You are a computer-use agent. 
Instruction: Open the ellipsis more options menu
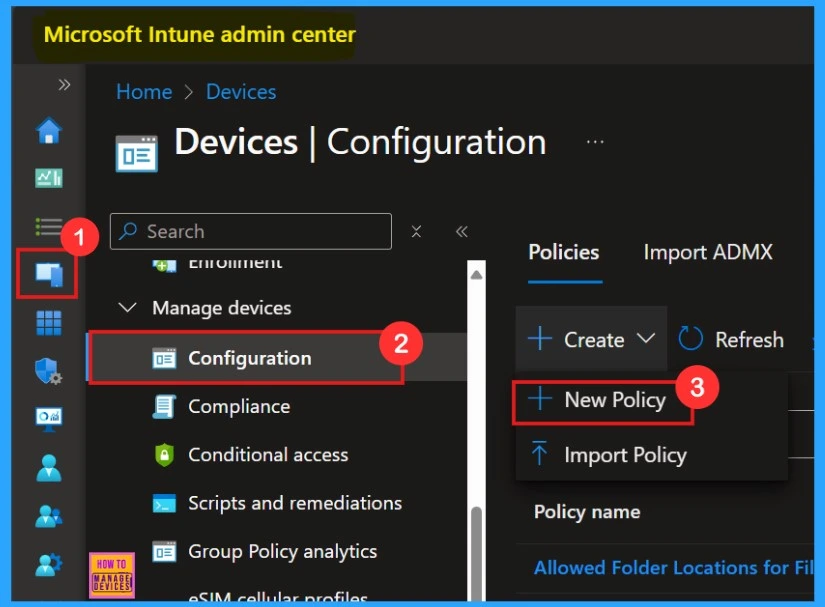pyautogui.click(x=595, y=142)
